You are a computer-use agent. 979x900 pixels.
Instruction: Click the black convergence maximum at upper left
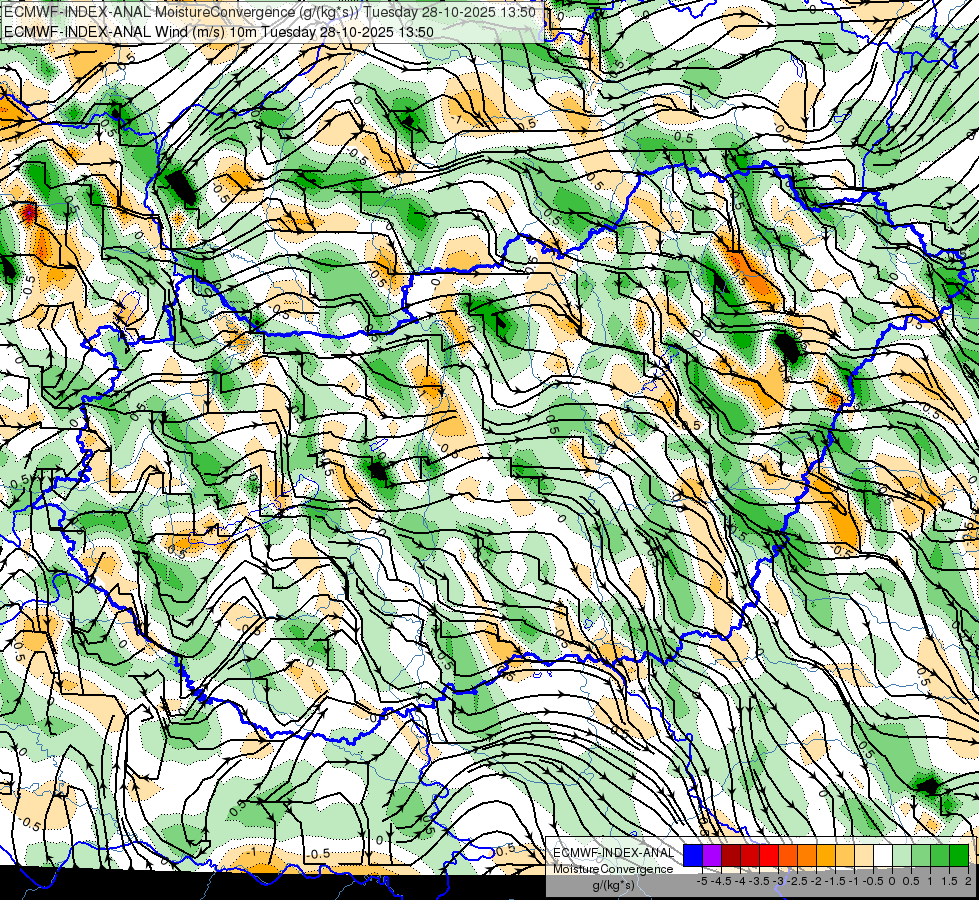coord(180,186)
